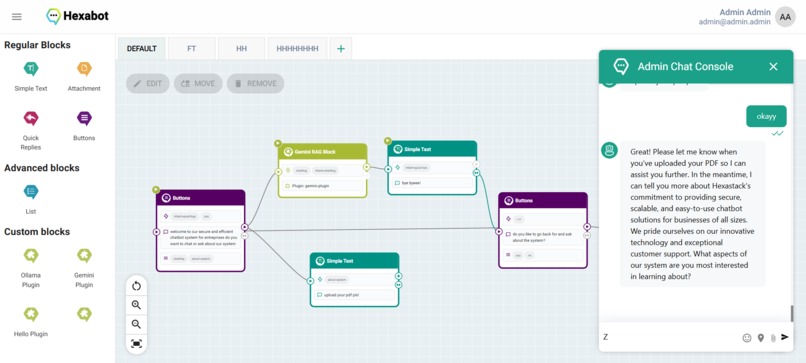Switch to the HH flow tab

pos(242,49)
